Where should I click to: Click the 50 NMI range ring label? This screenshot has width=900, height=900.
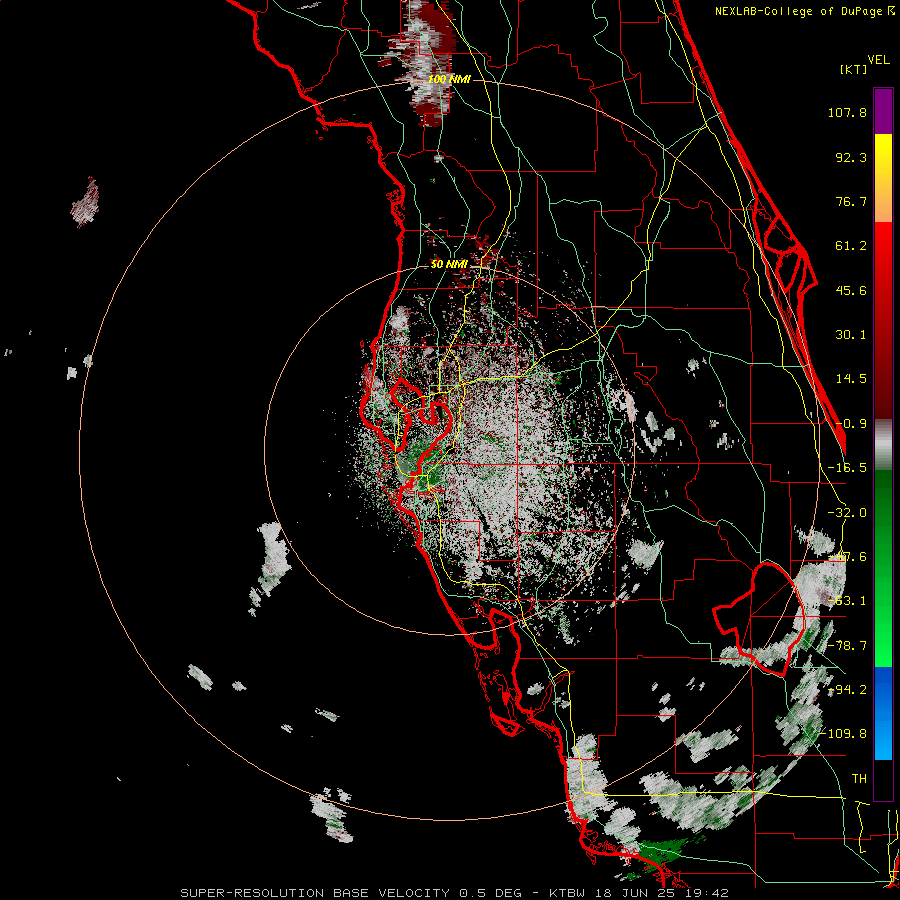[449, 265]
